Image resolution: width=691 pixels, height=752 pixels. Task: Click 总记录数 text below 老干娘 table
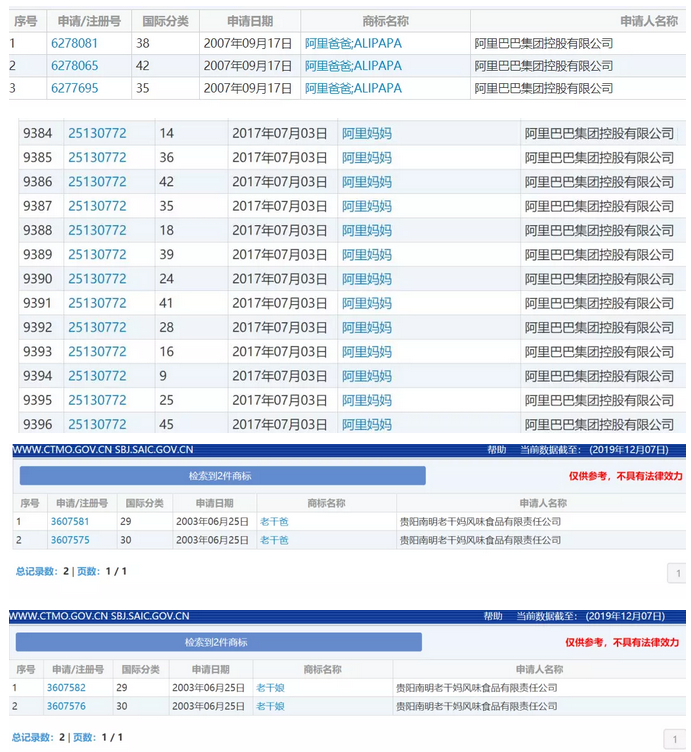[33, 737]
